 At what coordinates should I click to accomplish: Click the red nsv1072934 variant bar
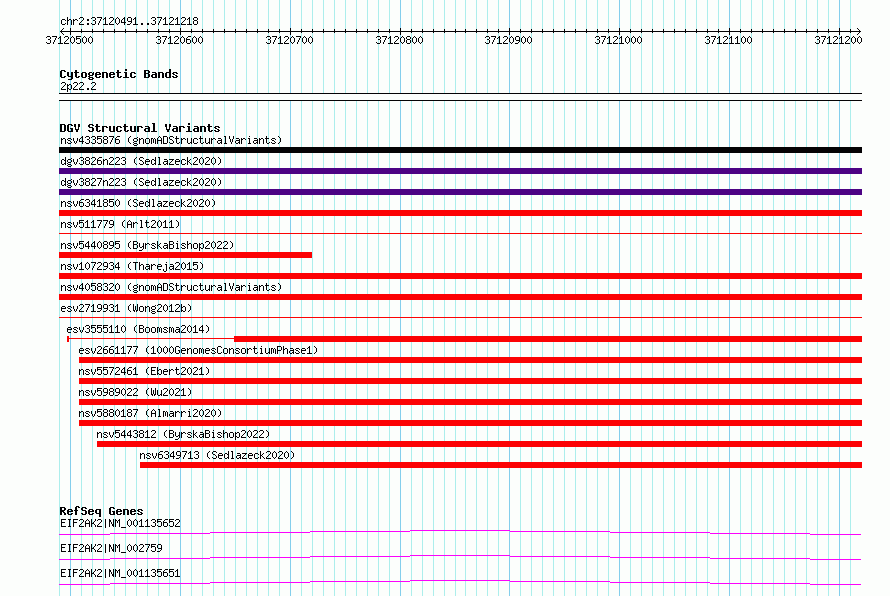click(x=460, y=276)
